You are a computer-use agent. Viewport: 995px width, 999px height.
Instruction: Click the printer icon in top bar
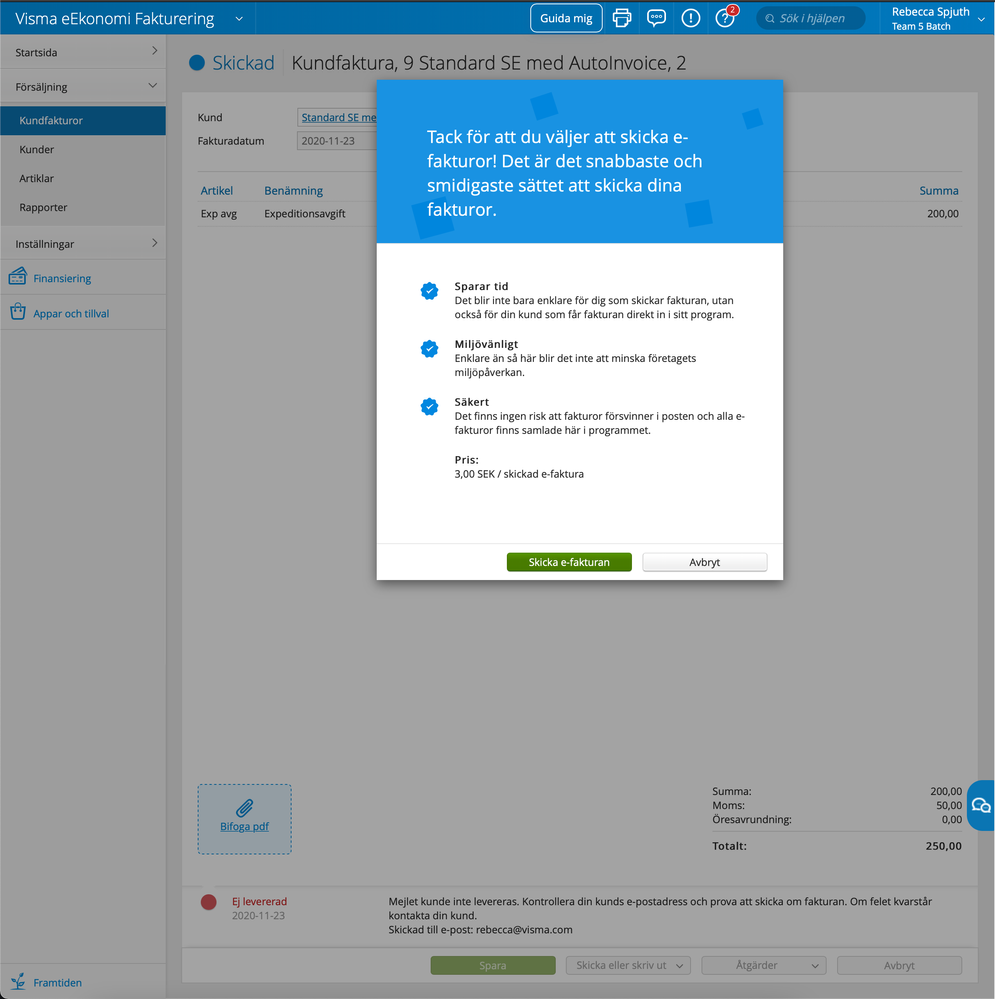coord(622,18)
